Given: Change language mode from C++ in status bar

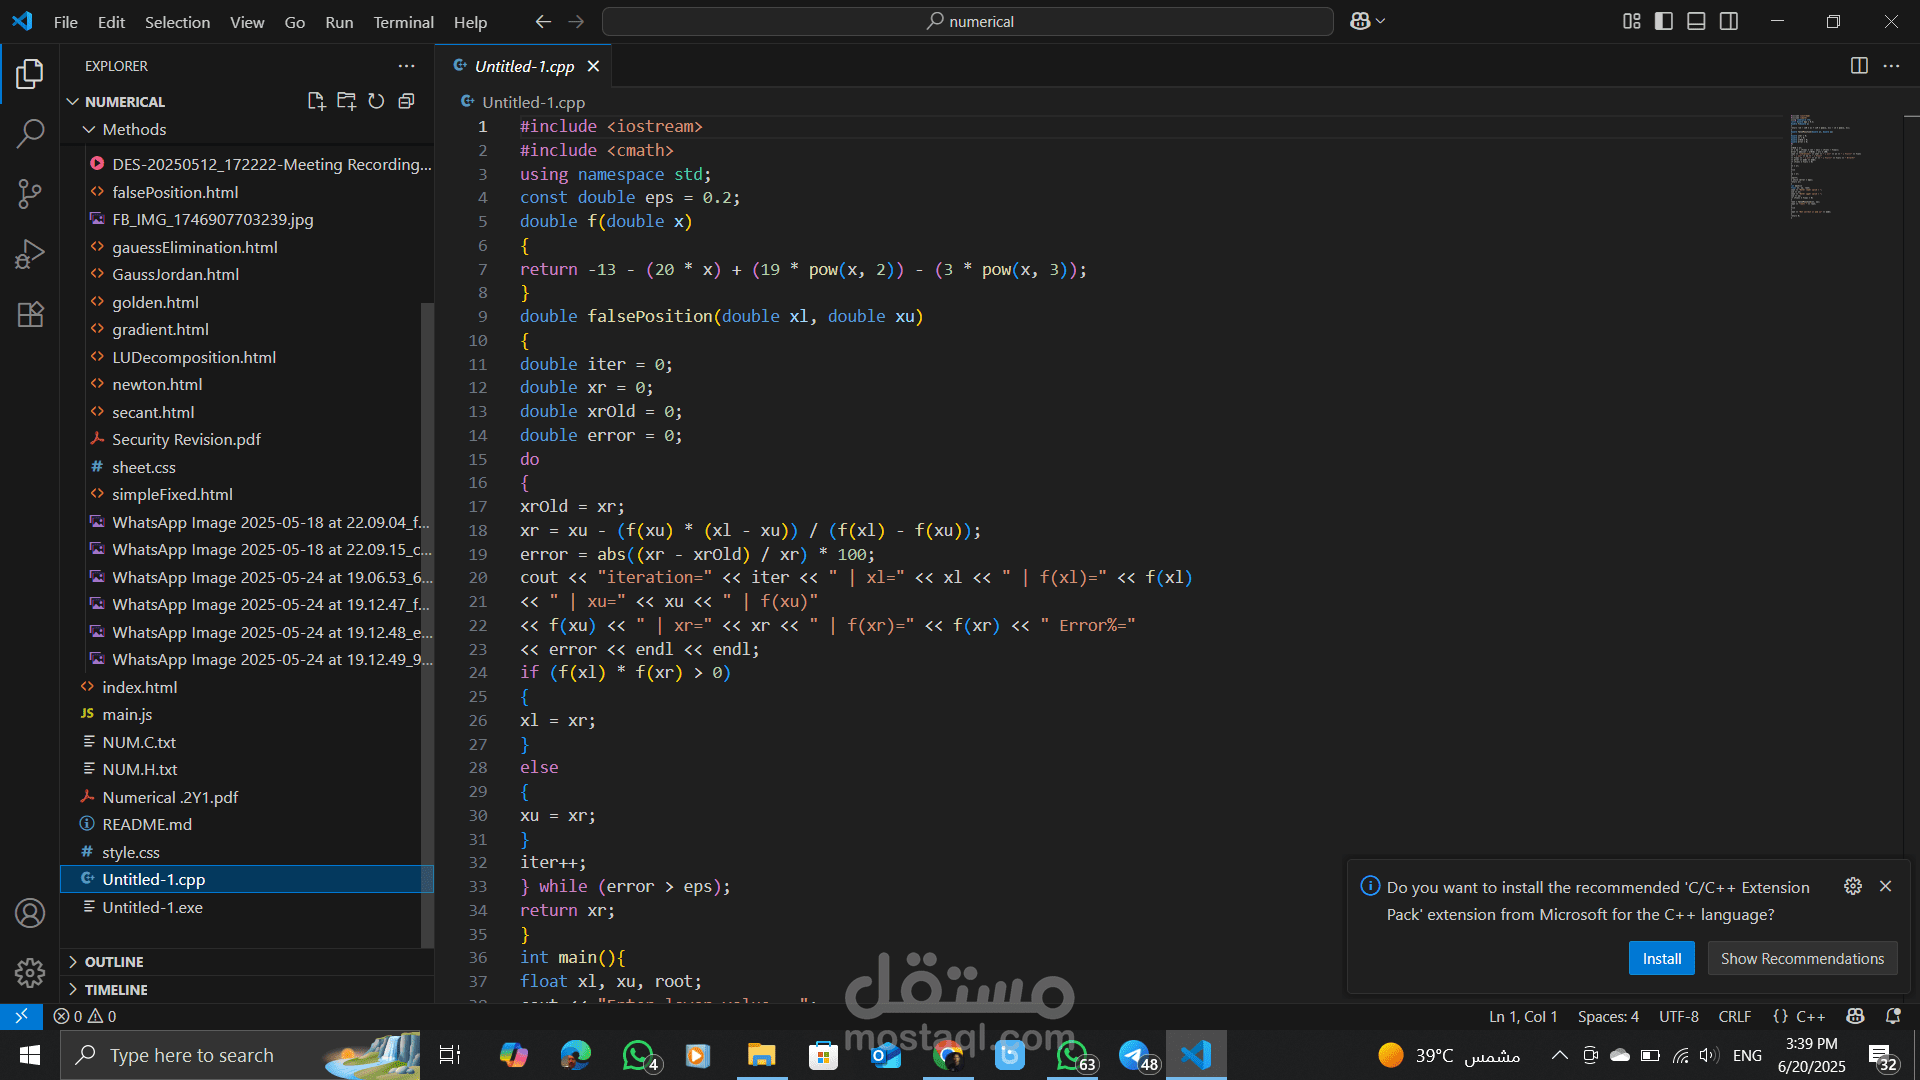Looking at the screenshot, I should coord(1811,1016).
